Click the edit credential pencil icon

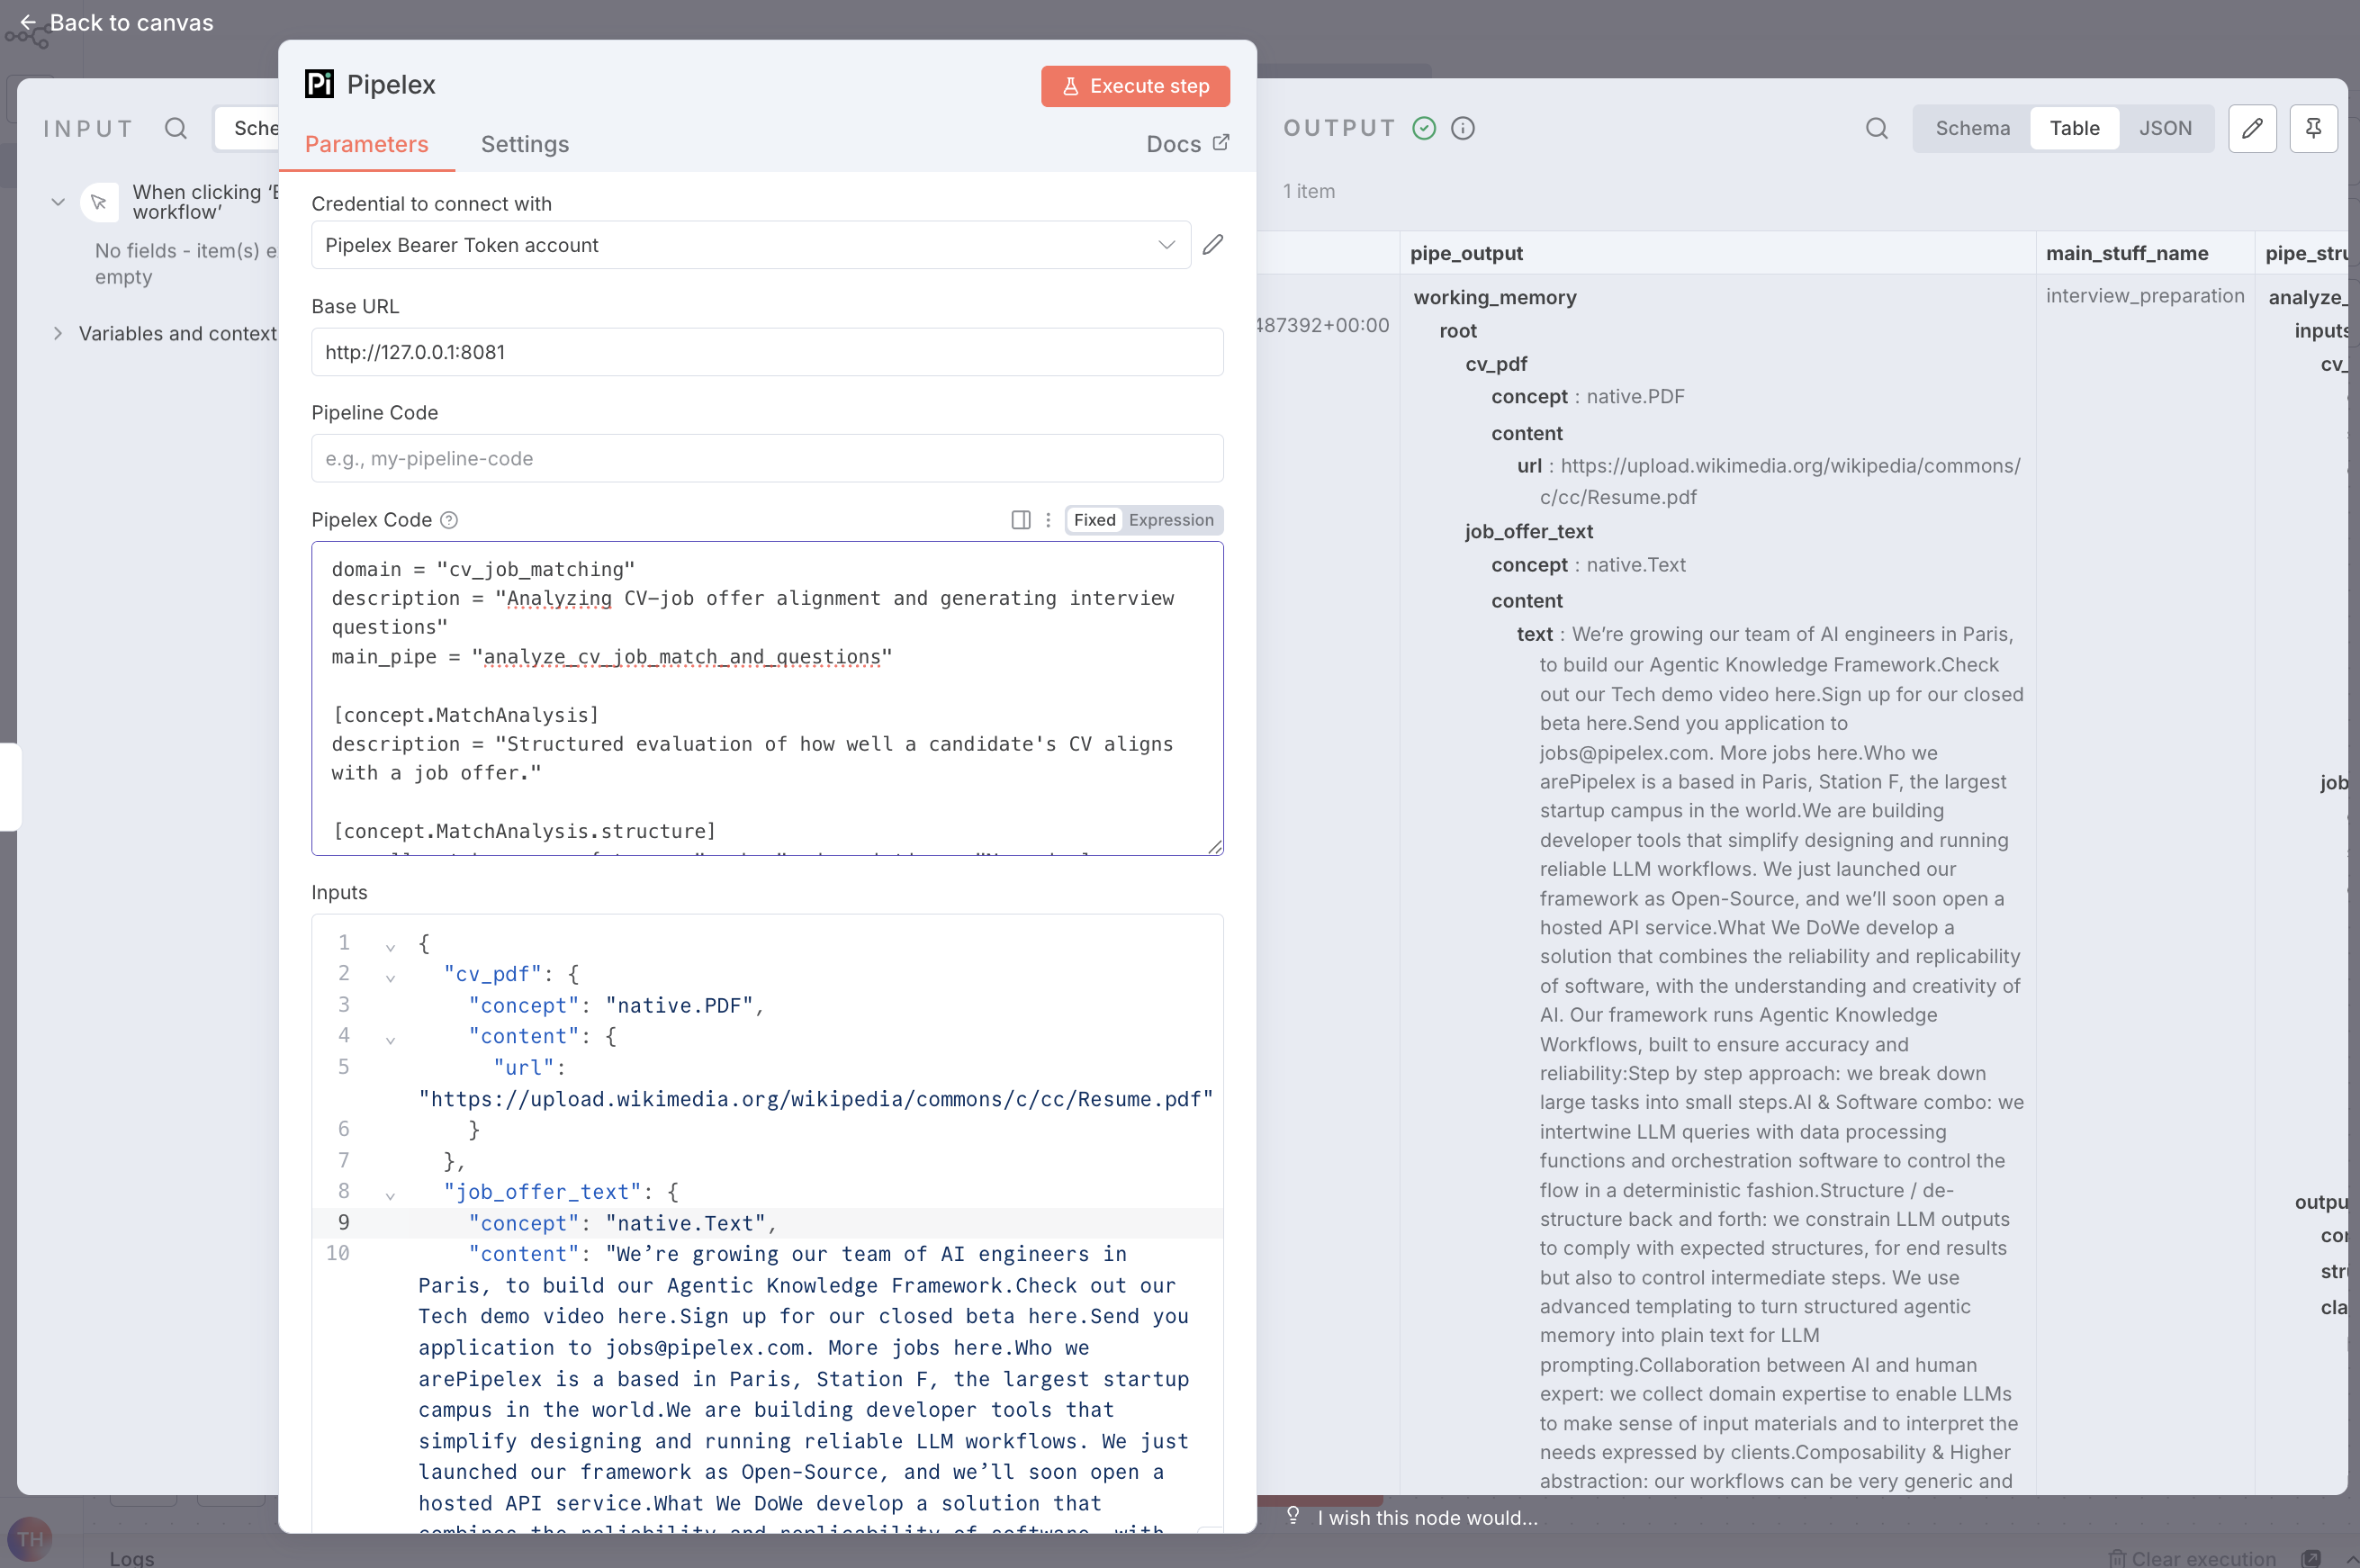click(1212, 245)
